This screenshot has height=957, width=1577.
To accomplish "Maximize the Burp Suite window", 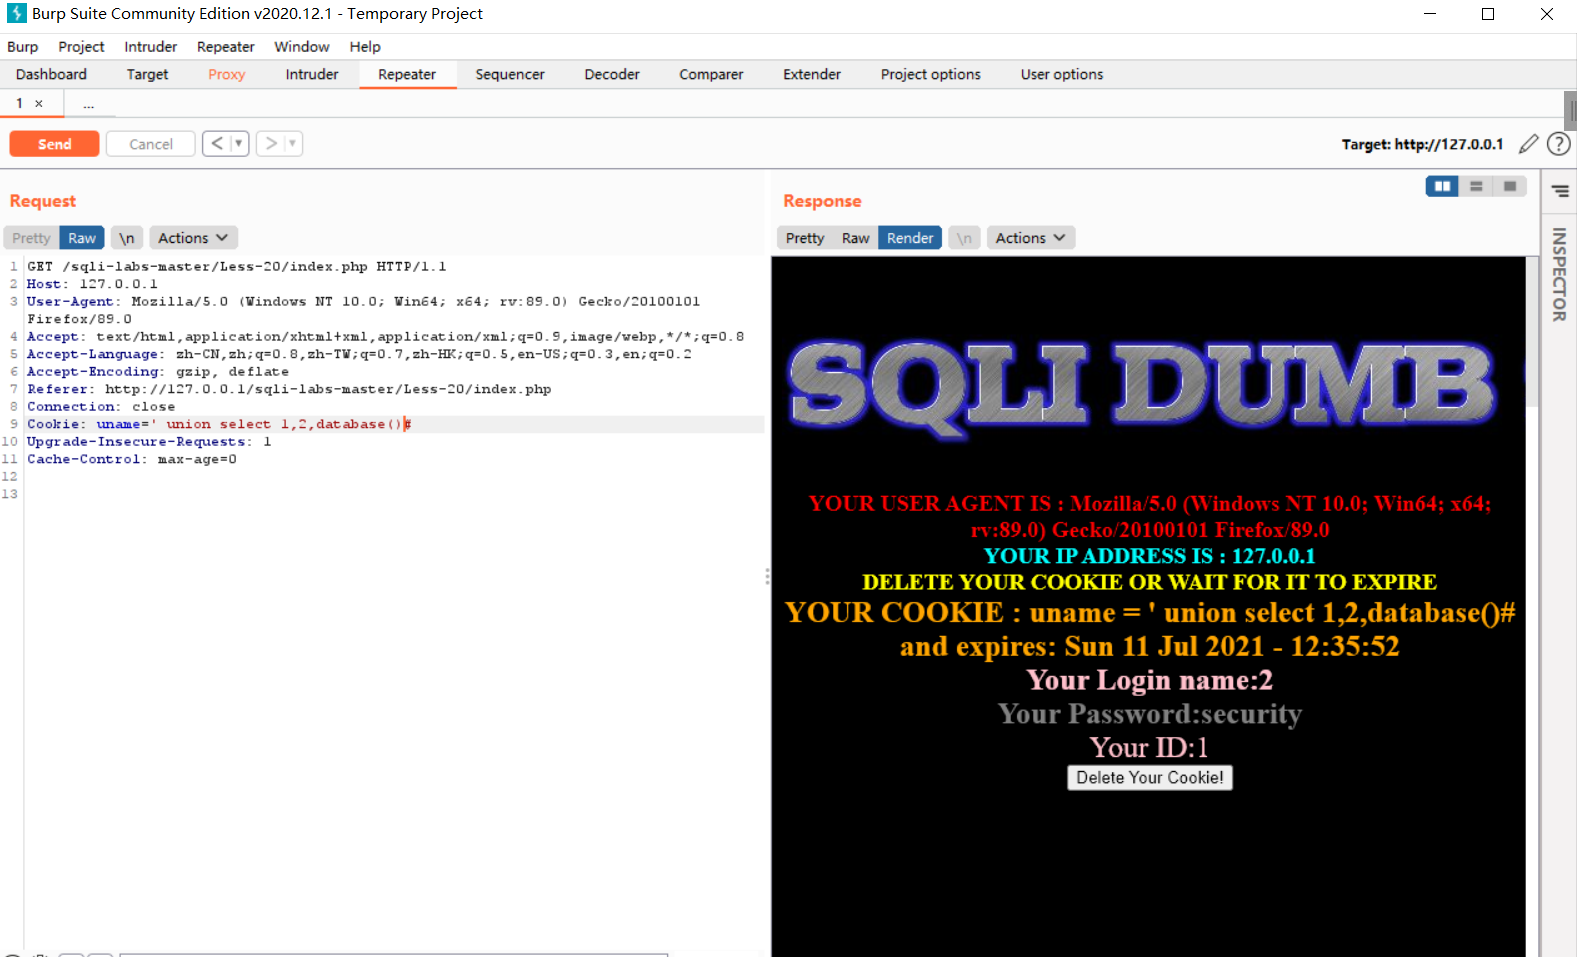I will [x=1488, y=14].
